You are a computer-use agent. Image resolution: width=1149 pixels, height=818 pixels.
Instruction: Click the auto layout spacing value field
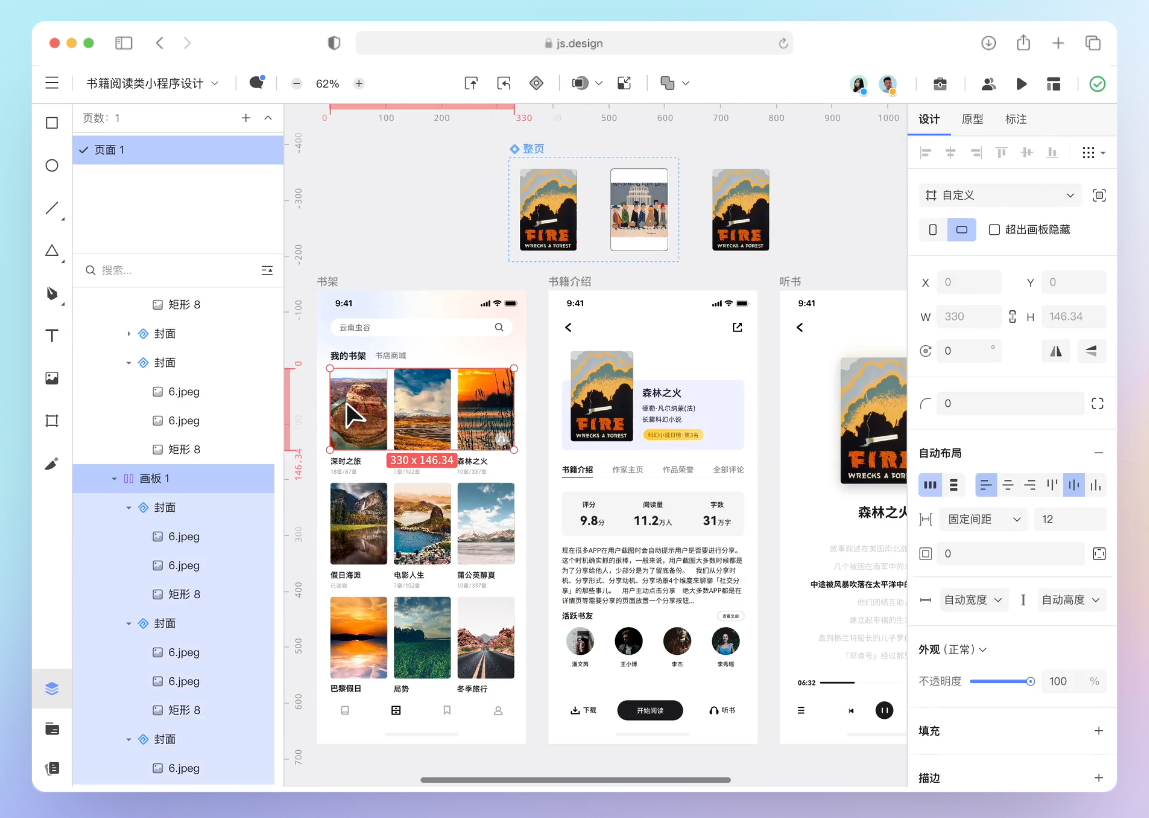pos(1069,519)
